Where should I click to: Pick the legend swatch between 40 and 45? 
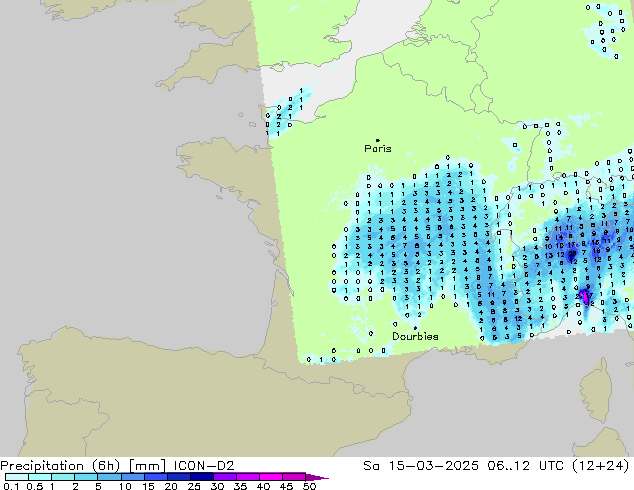tap(271, 477)
